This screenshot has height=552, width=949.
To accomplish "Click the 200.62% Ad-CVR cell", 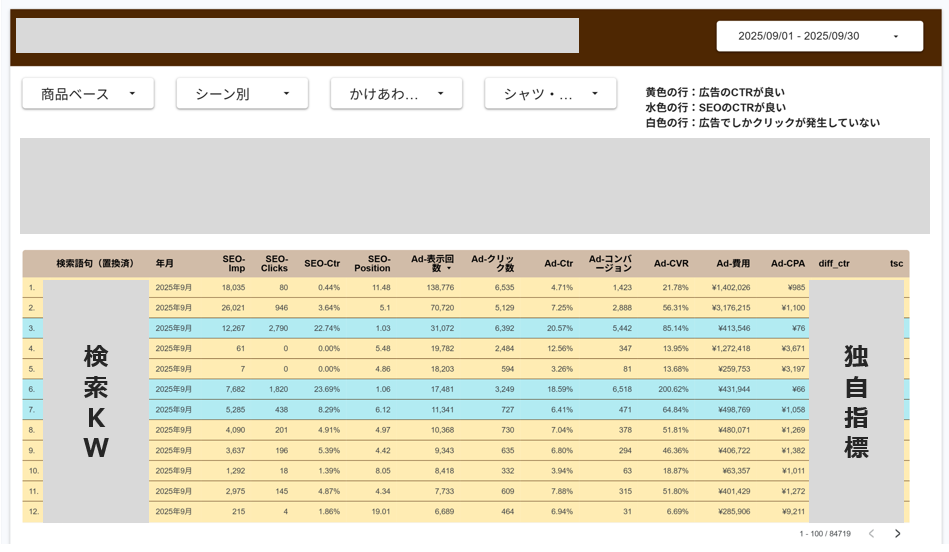I will coord(667,389).
